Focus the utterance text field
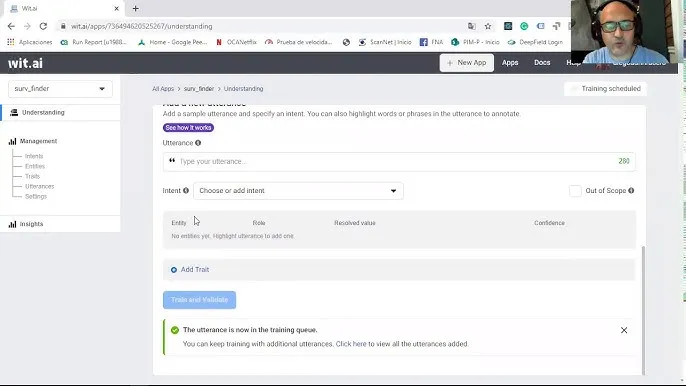 pyautogui.click(x=399, y=161)
